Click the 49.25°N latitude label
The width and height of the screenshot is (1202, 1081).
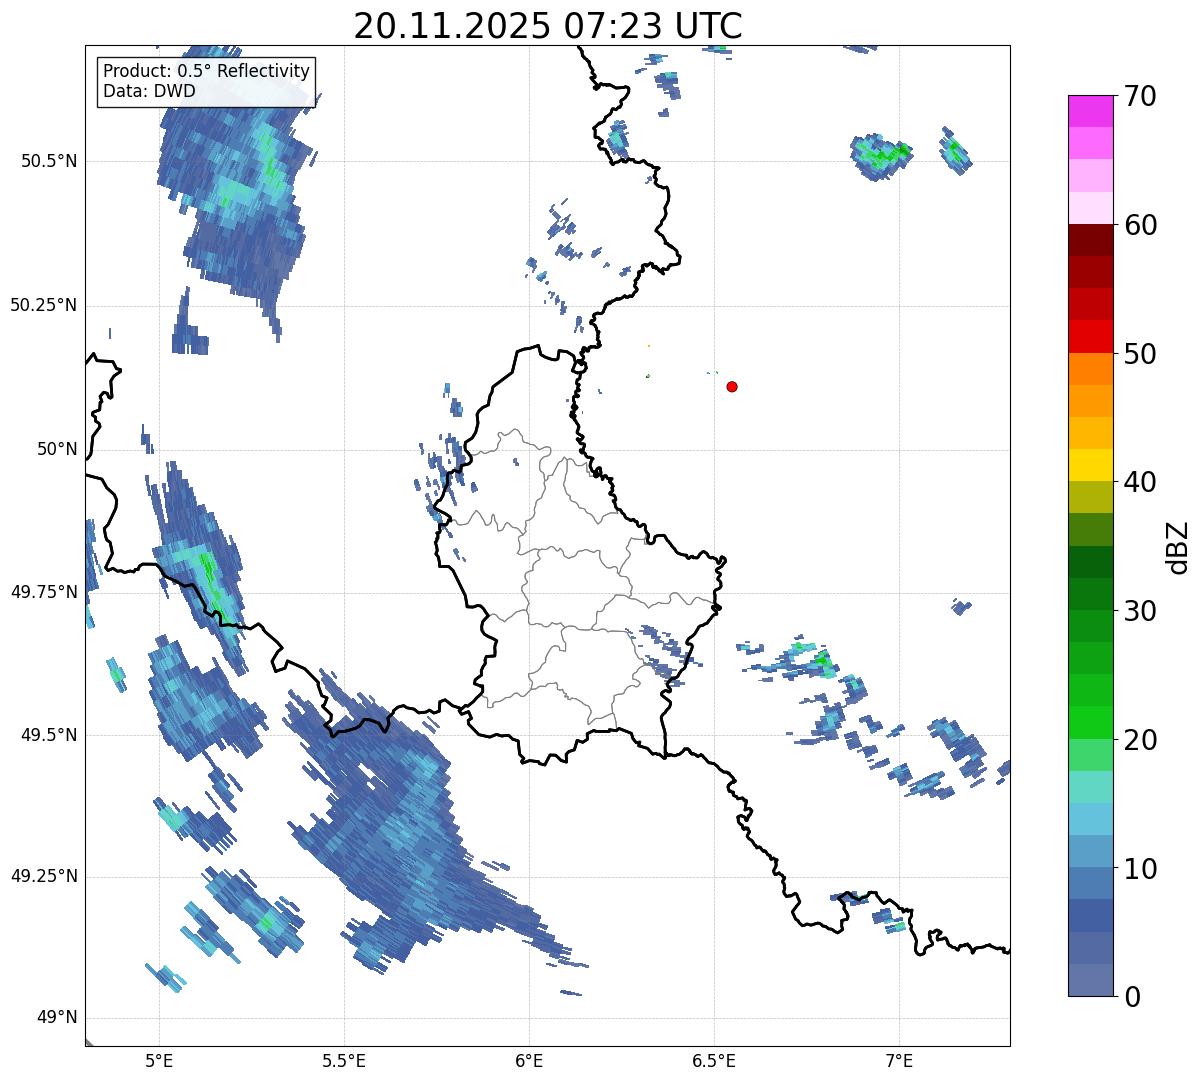[x=44, y=877]
